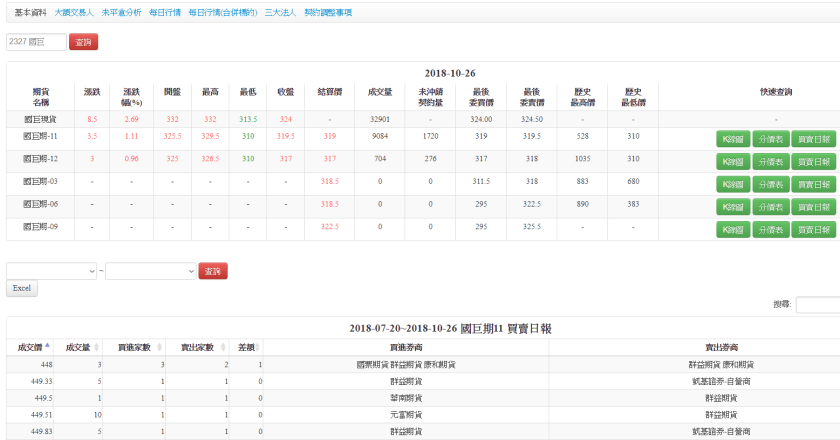Screen dimensions: 840x440
Task: Click the 查詢 button beside date range dropdowns
Action: click(x=213, y=271)
